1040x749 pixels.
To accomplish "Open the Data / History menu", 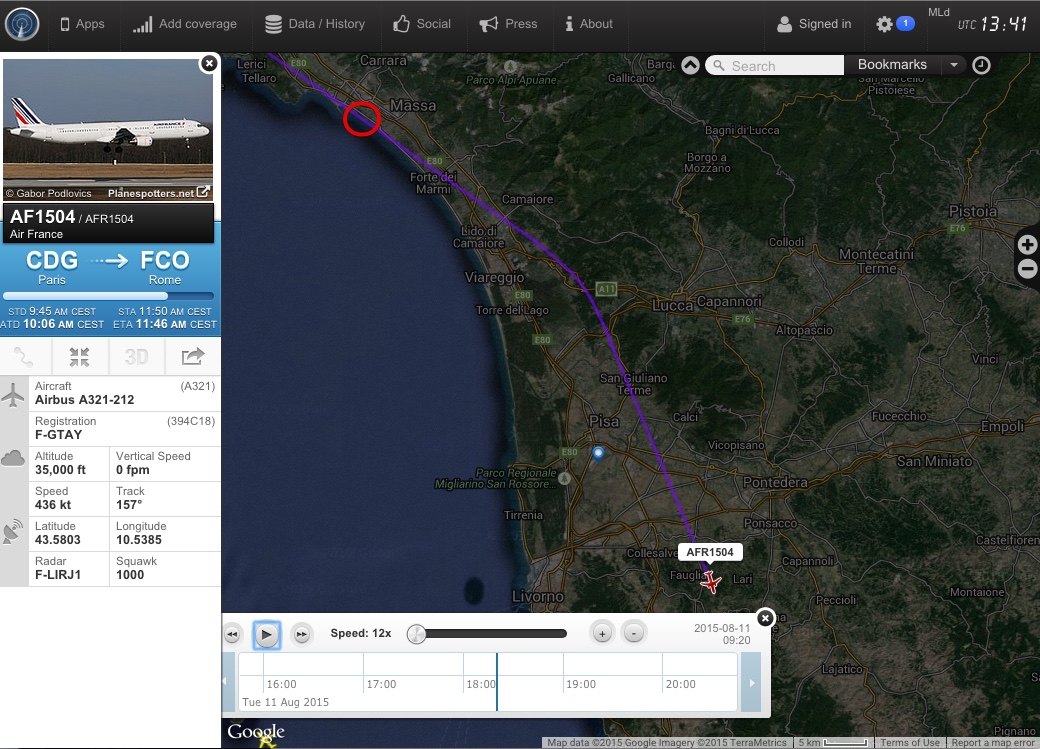I will (x=315, y=24).
